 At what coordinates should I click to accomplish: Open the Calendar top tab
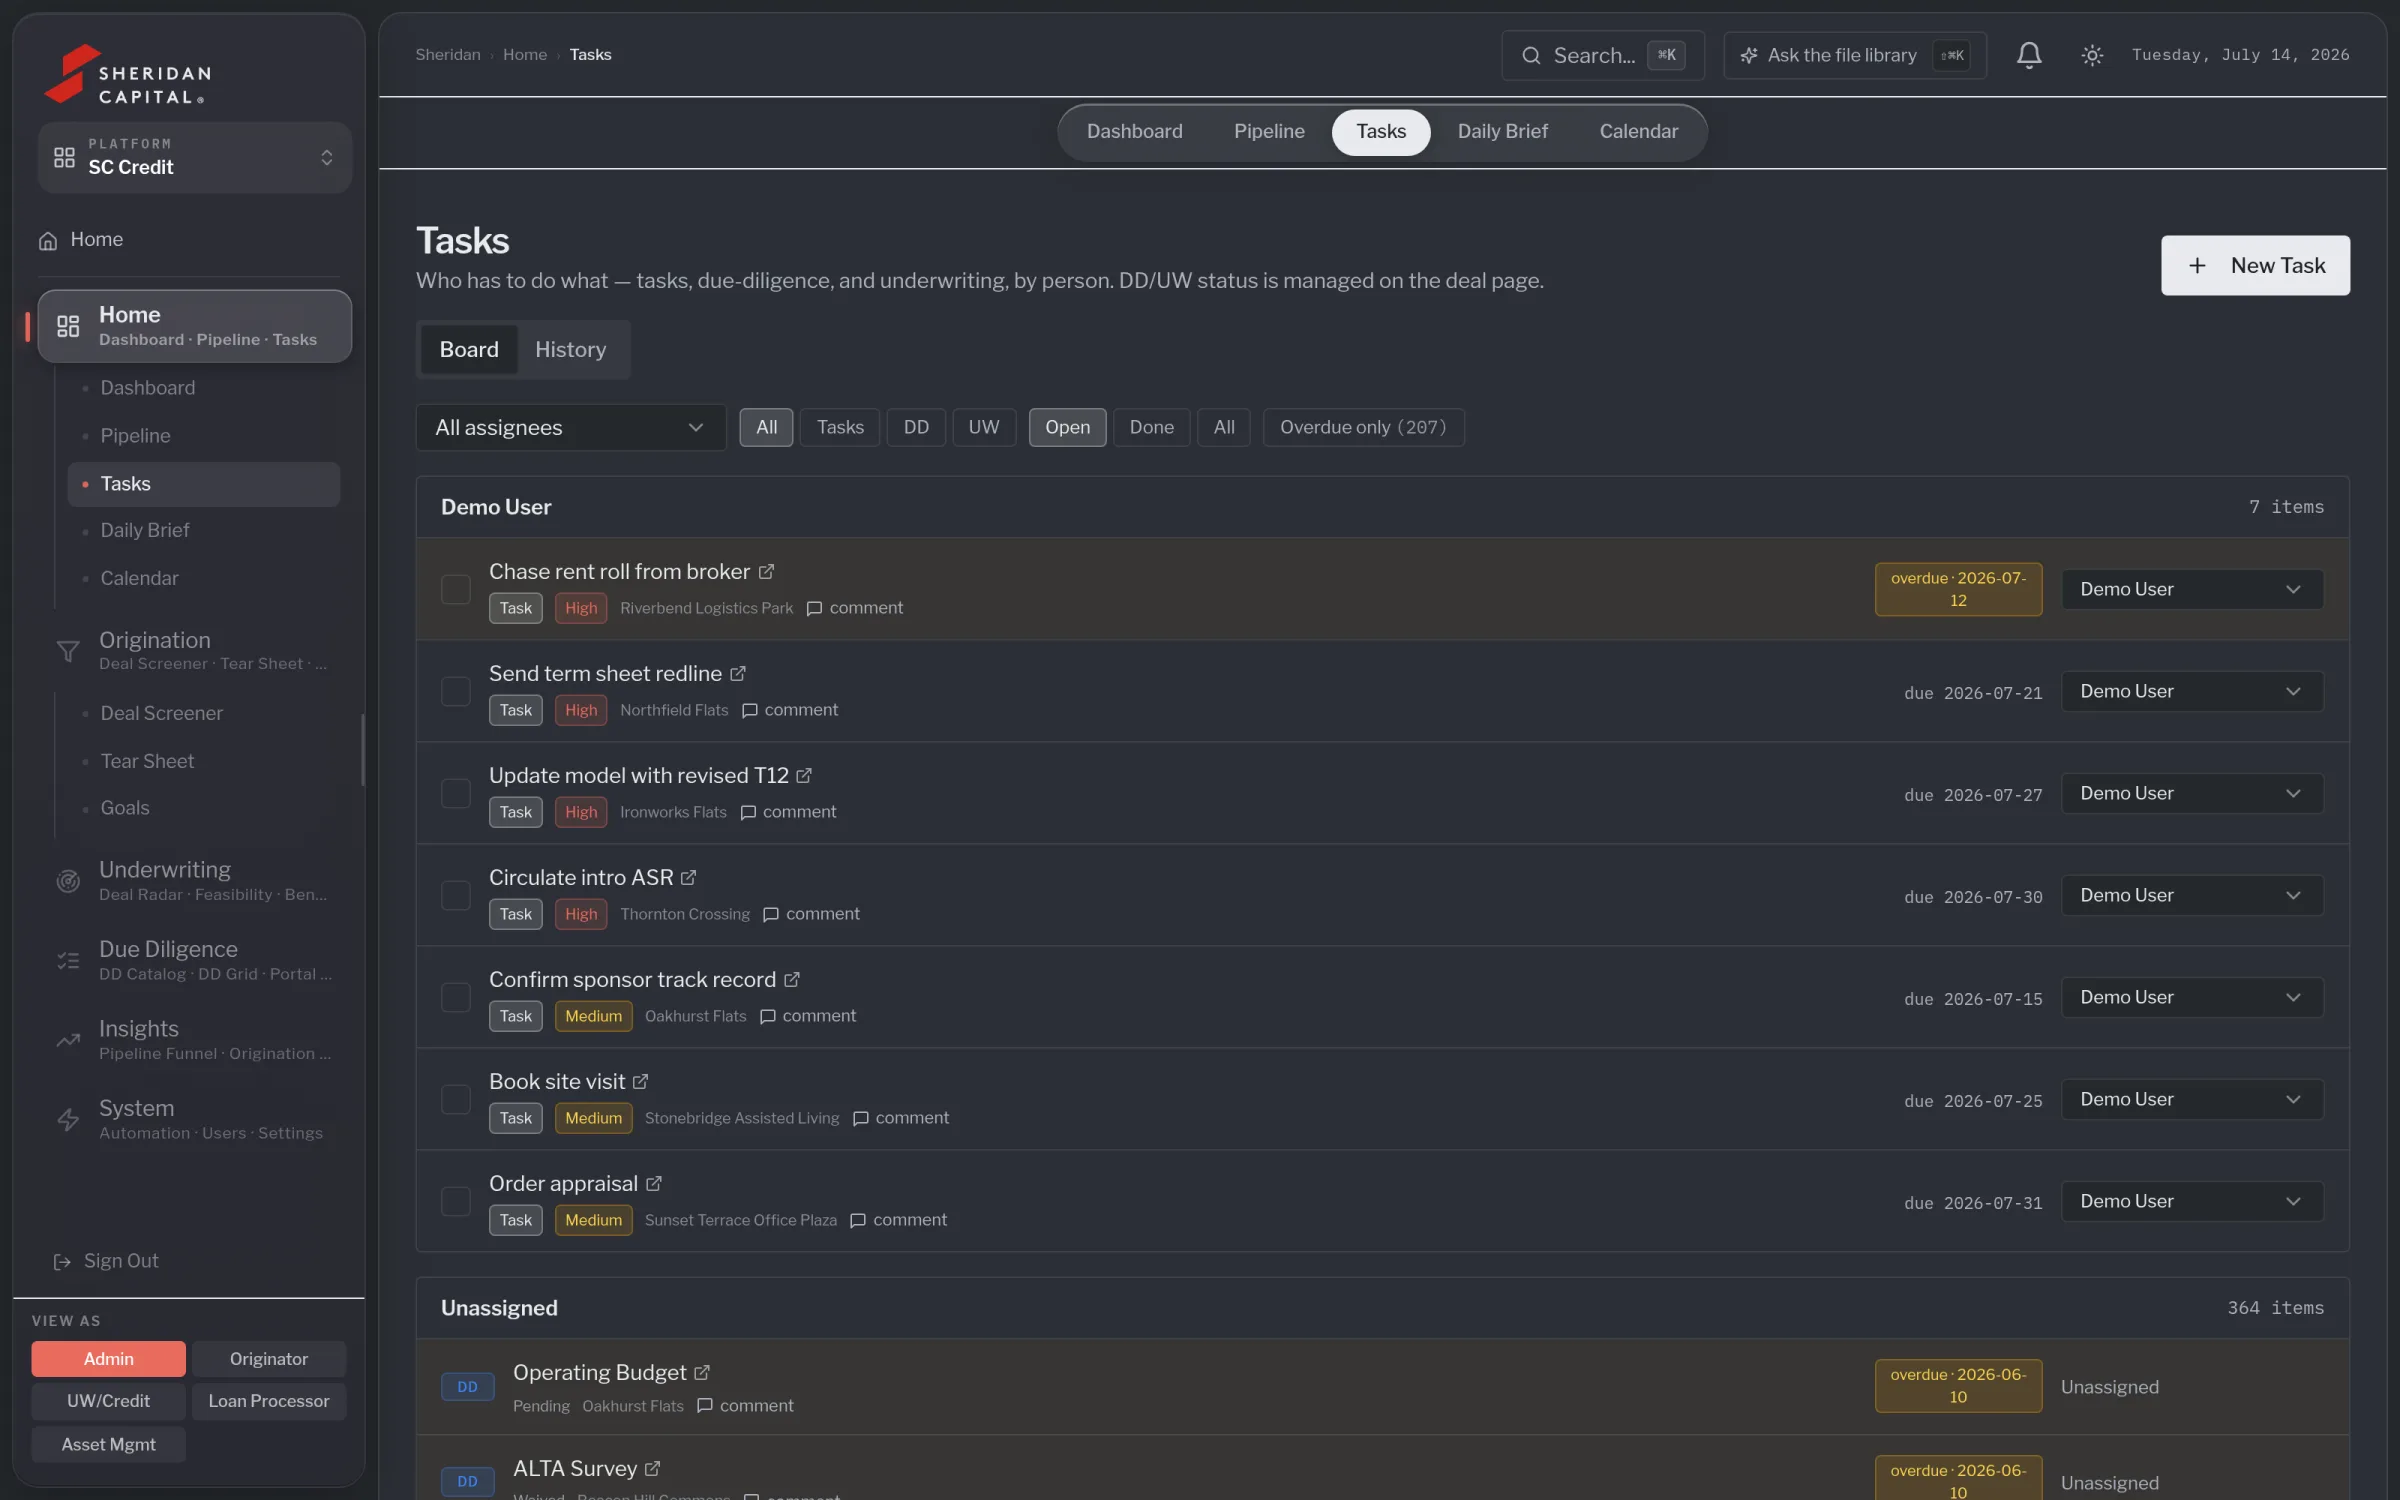(x=1638, y=132)
